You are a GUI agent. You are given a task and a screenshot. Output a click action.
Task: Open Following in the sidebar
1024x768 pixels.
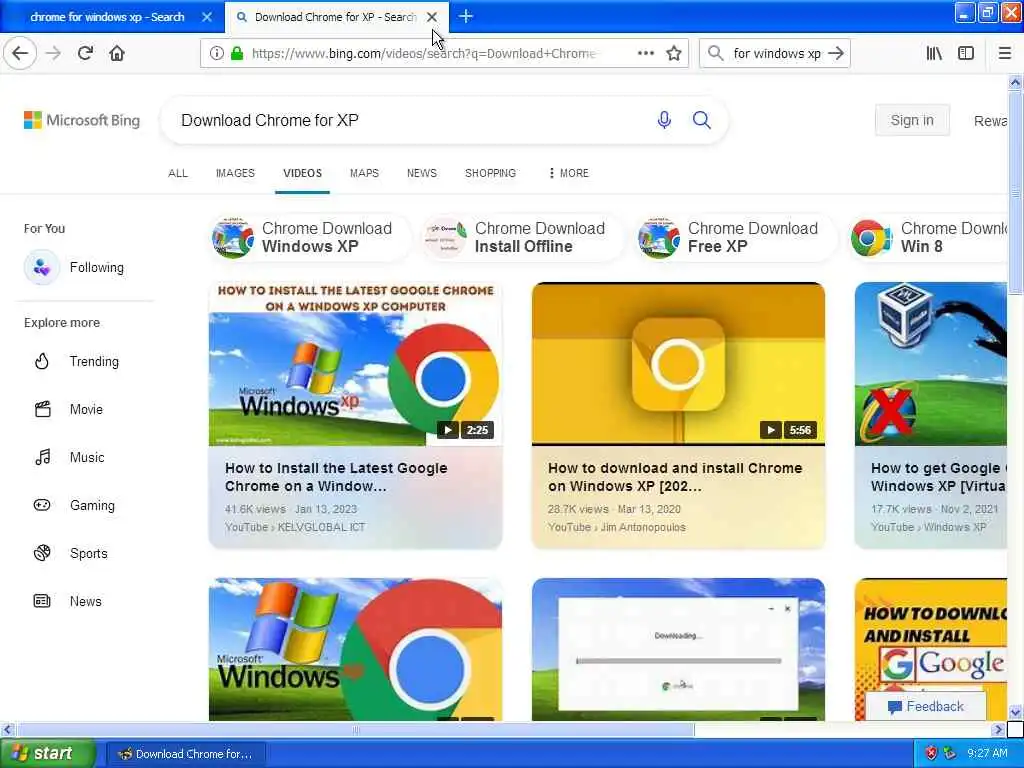pos(74,267)
